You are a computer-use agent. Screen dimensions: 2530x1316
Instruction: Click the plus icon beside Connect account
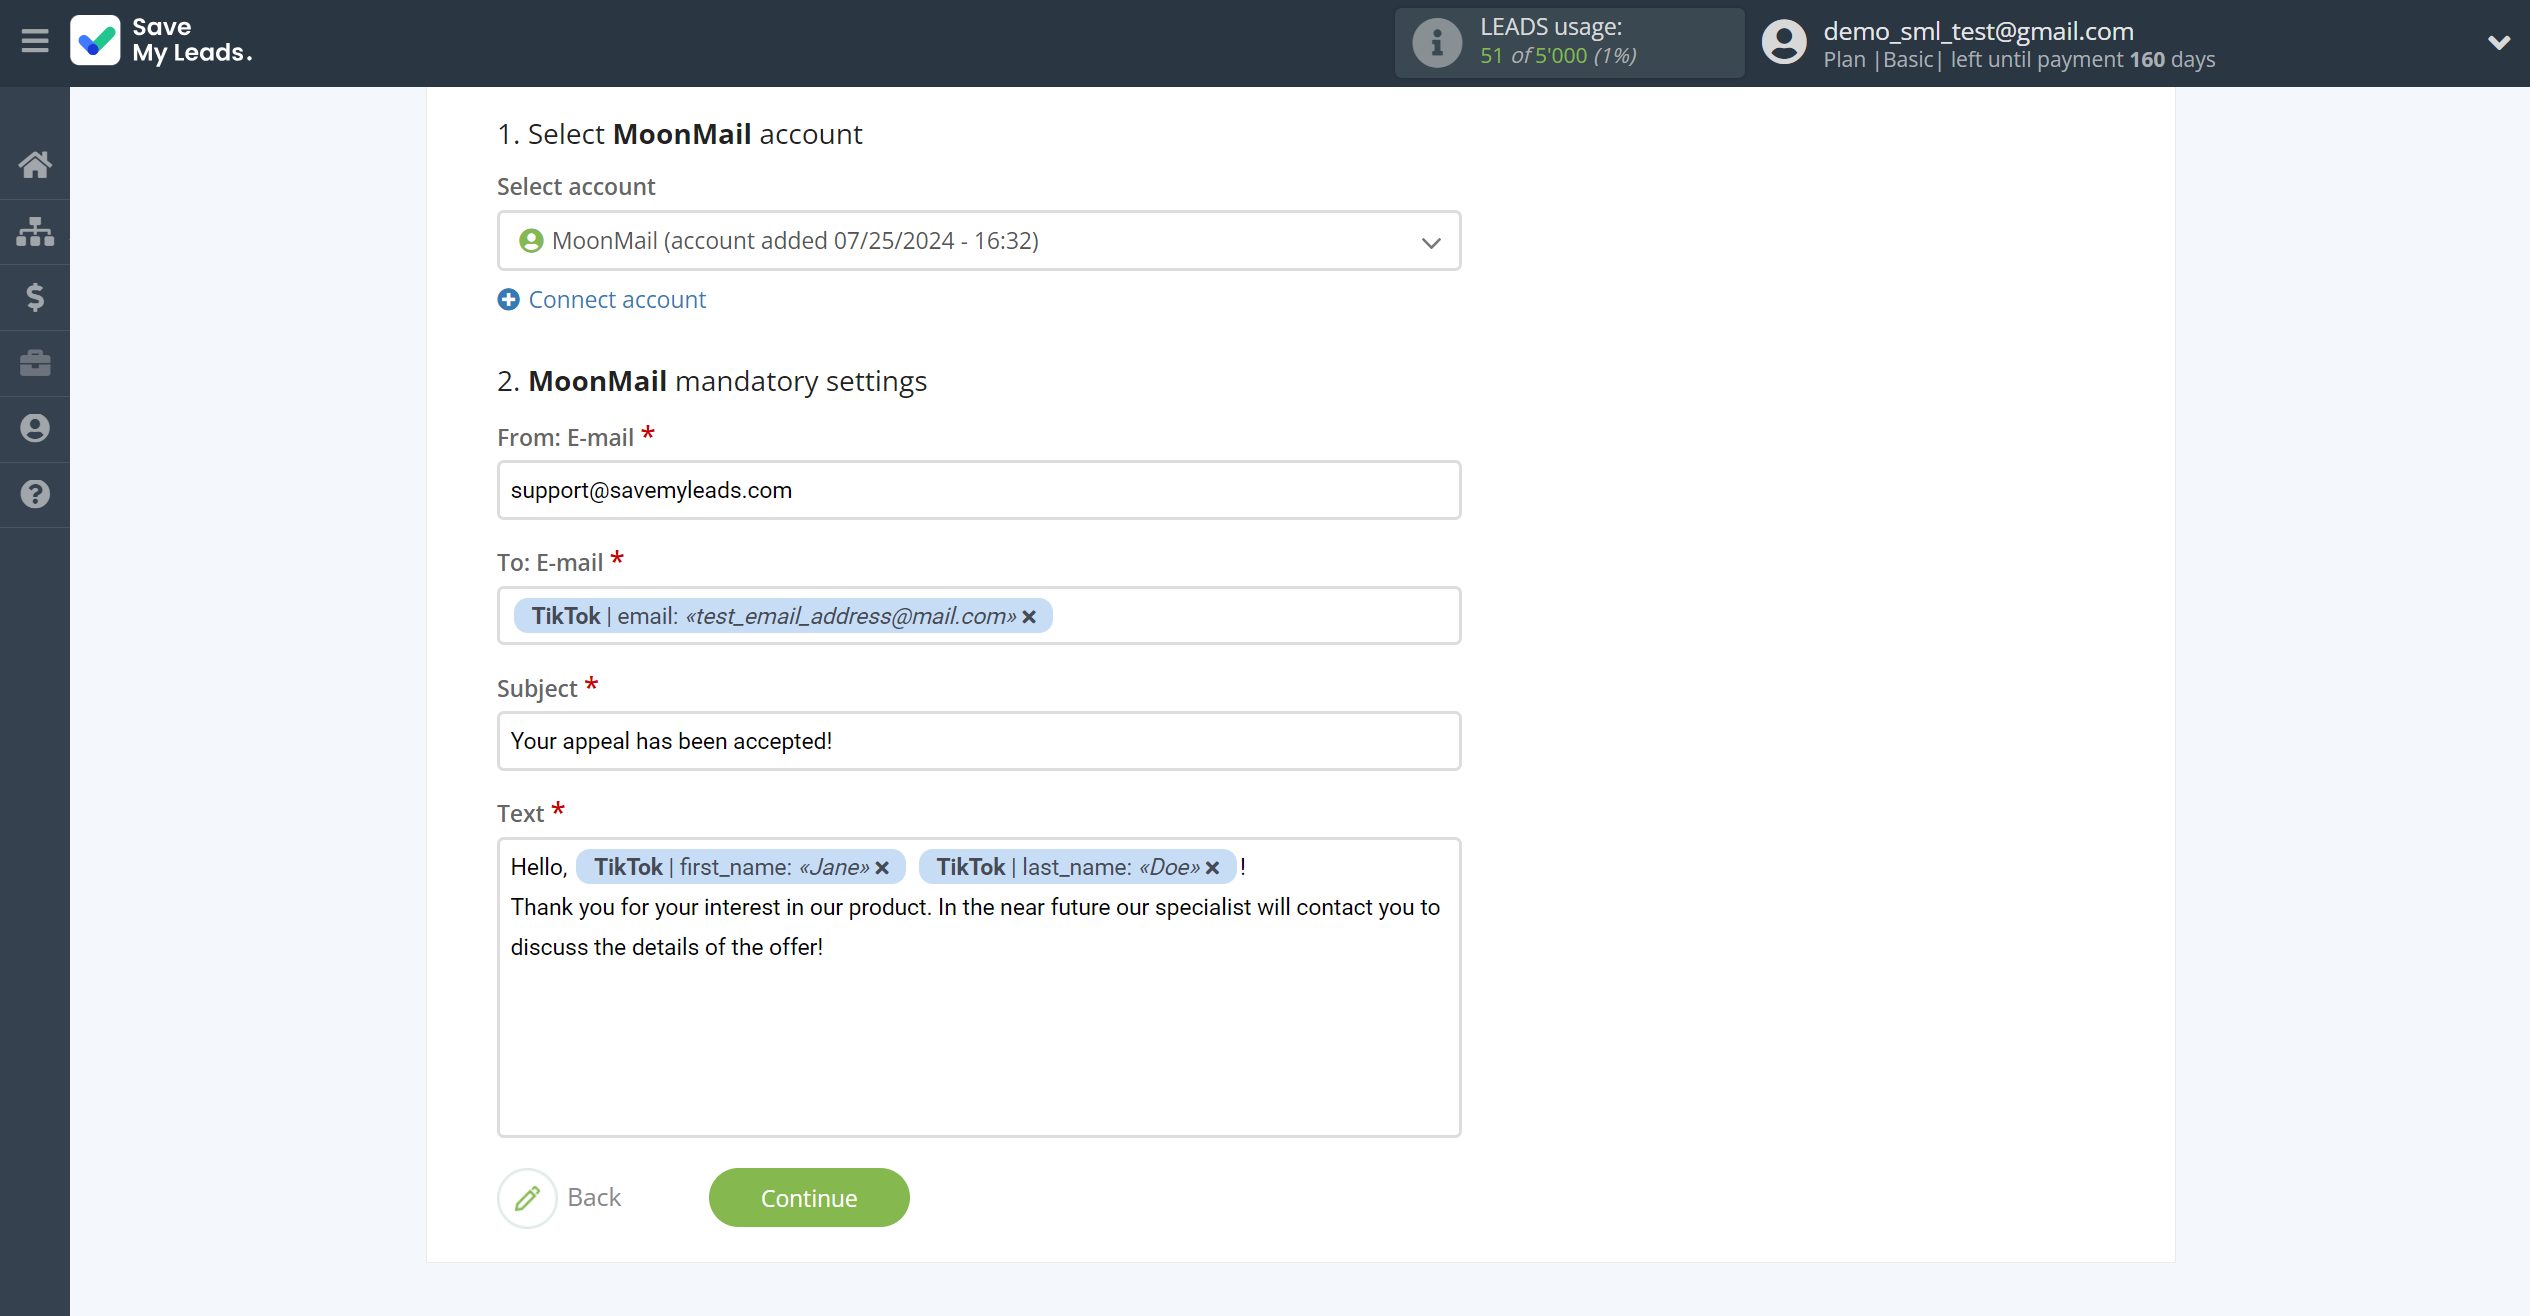pyautogui.click(x=508, y=300)
